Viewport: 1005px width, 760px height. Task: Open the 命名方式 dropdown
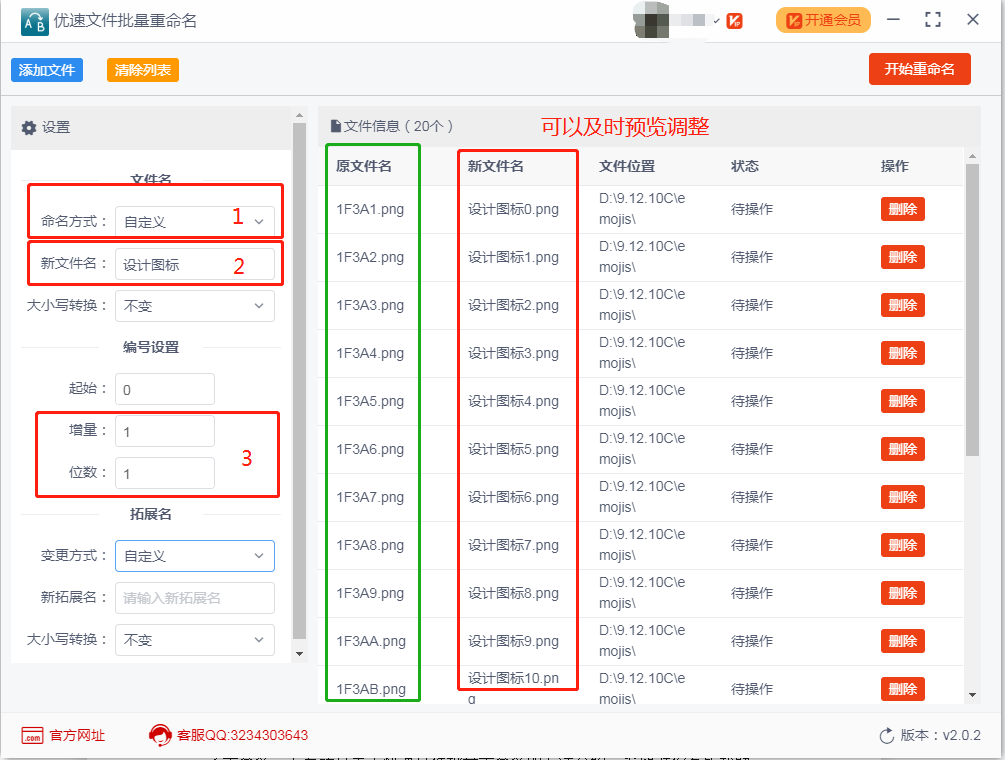(x=195, y=222)
